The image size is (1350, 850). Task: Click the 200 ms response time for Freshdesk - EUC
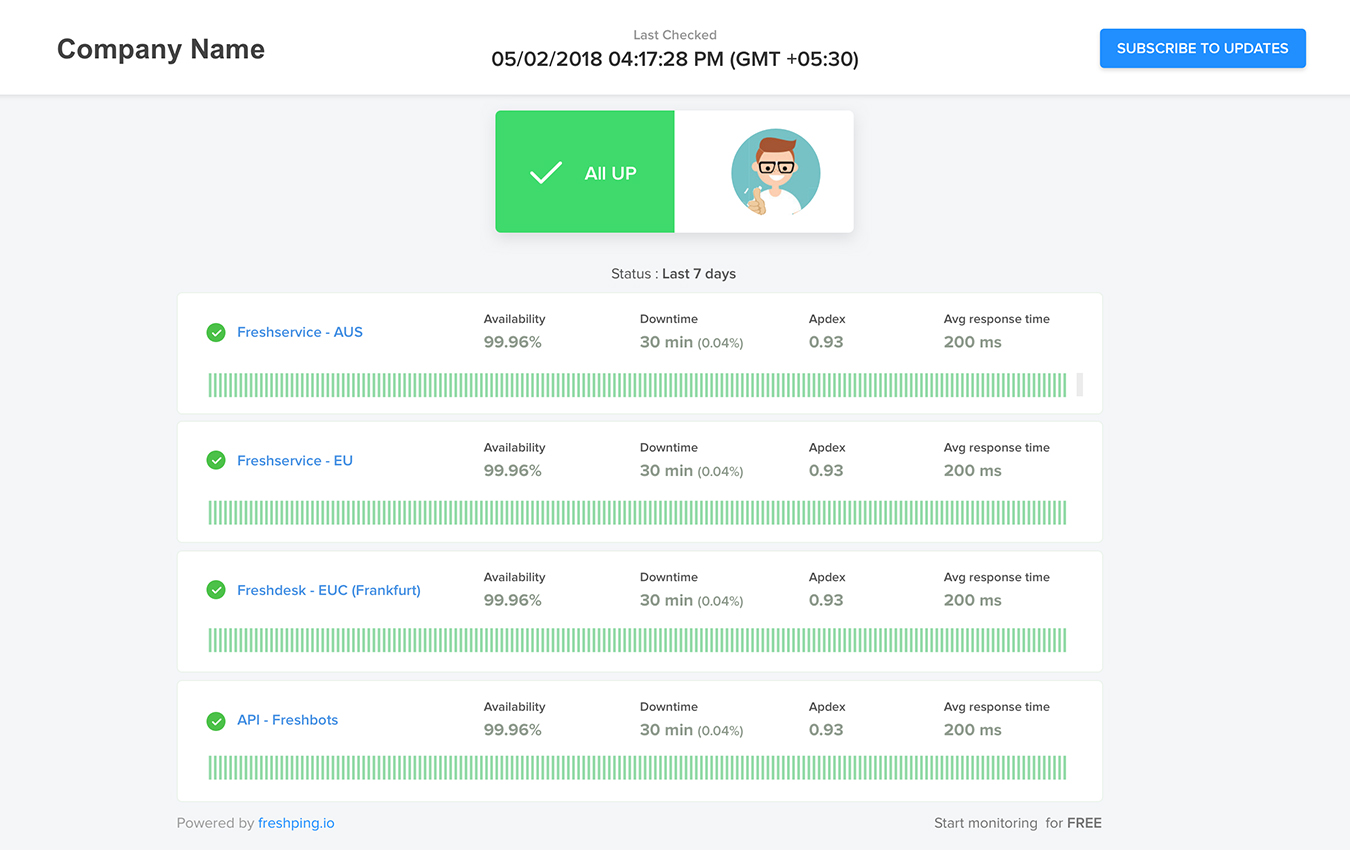point(973,600)
